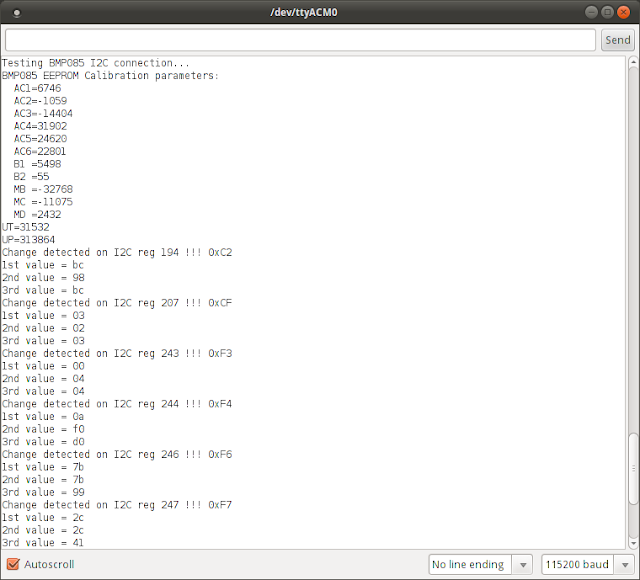This screenshot has width=640, height=580.
Task: Click the Send button
Action: click(x=618, y=40)
